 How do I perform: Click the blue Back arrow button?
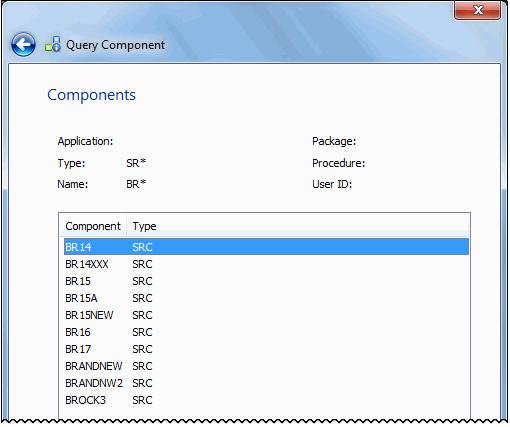click(23, 44)
